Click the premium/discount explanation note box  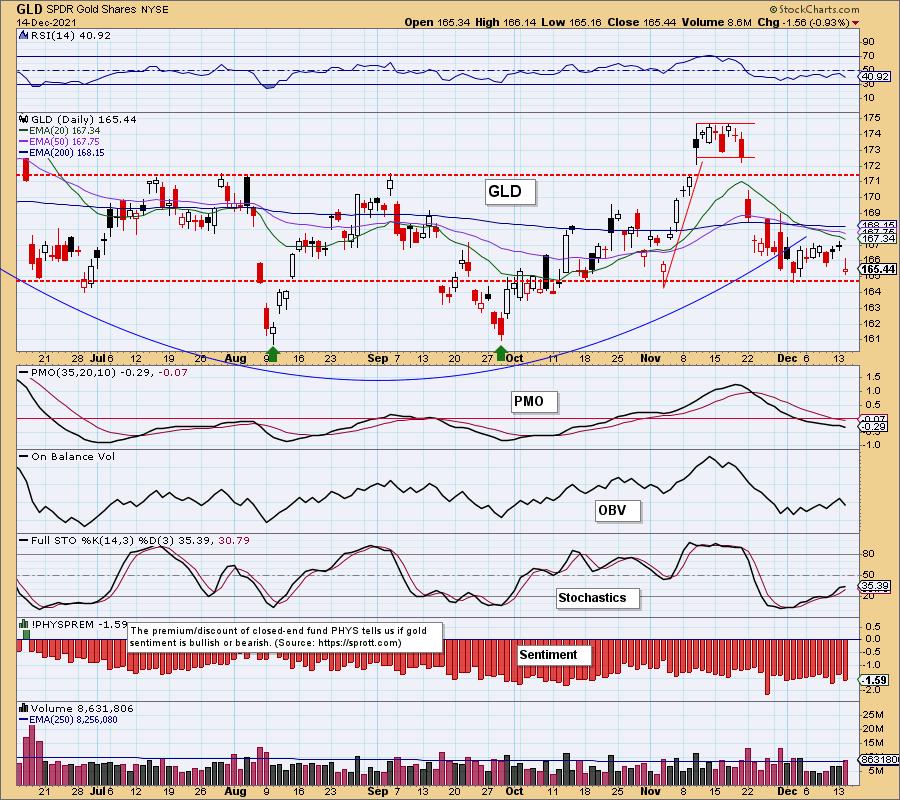pos(285,637)
